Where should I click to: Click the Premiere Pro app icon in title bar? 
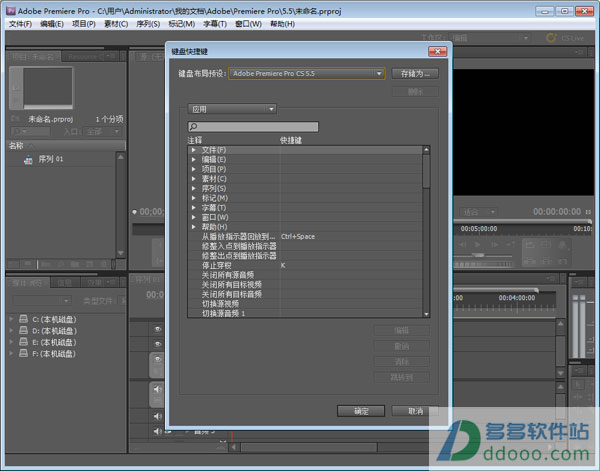tap(11, 11)
